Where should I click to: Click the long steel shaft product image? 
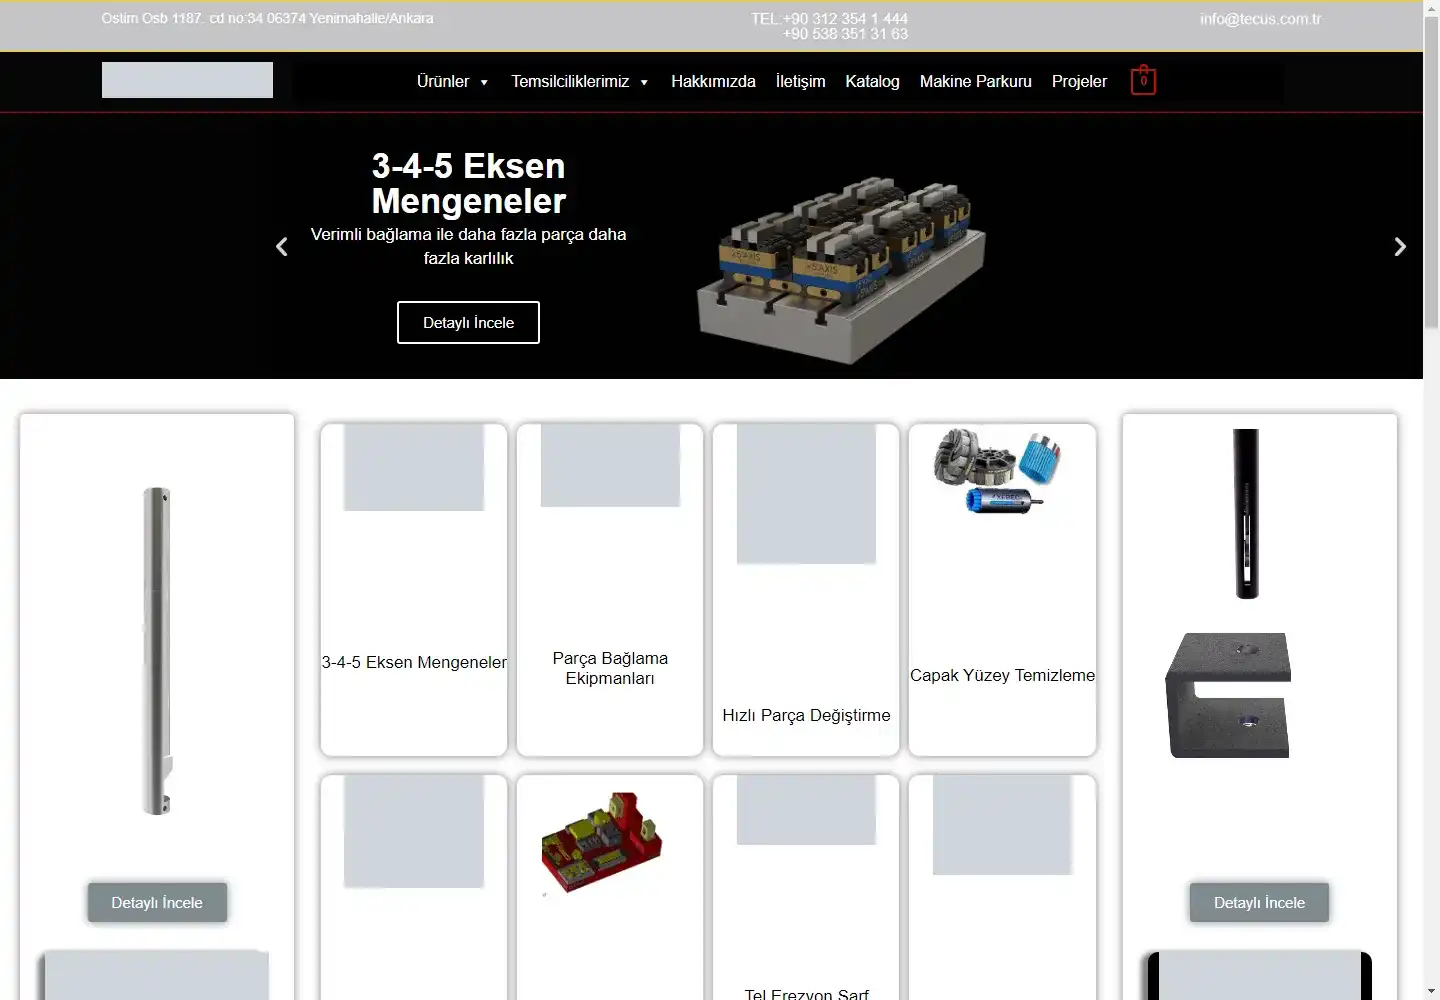tap(157, 650)
